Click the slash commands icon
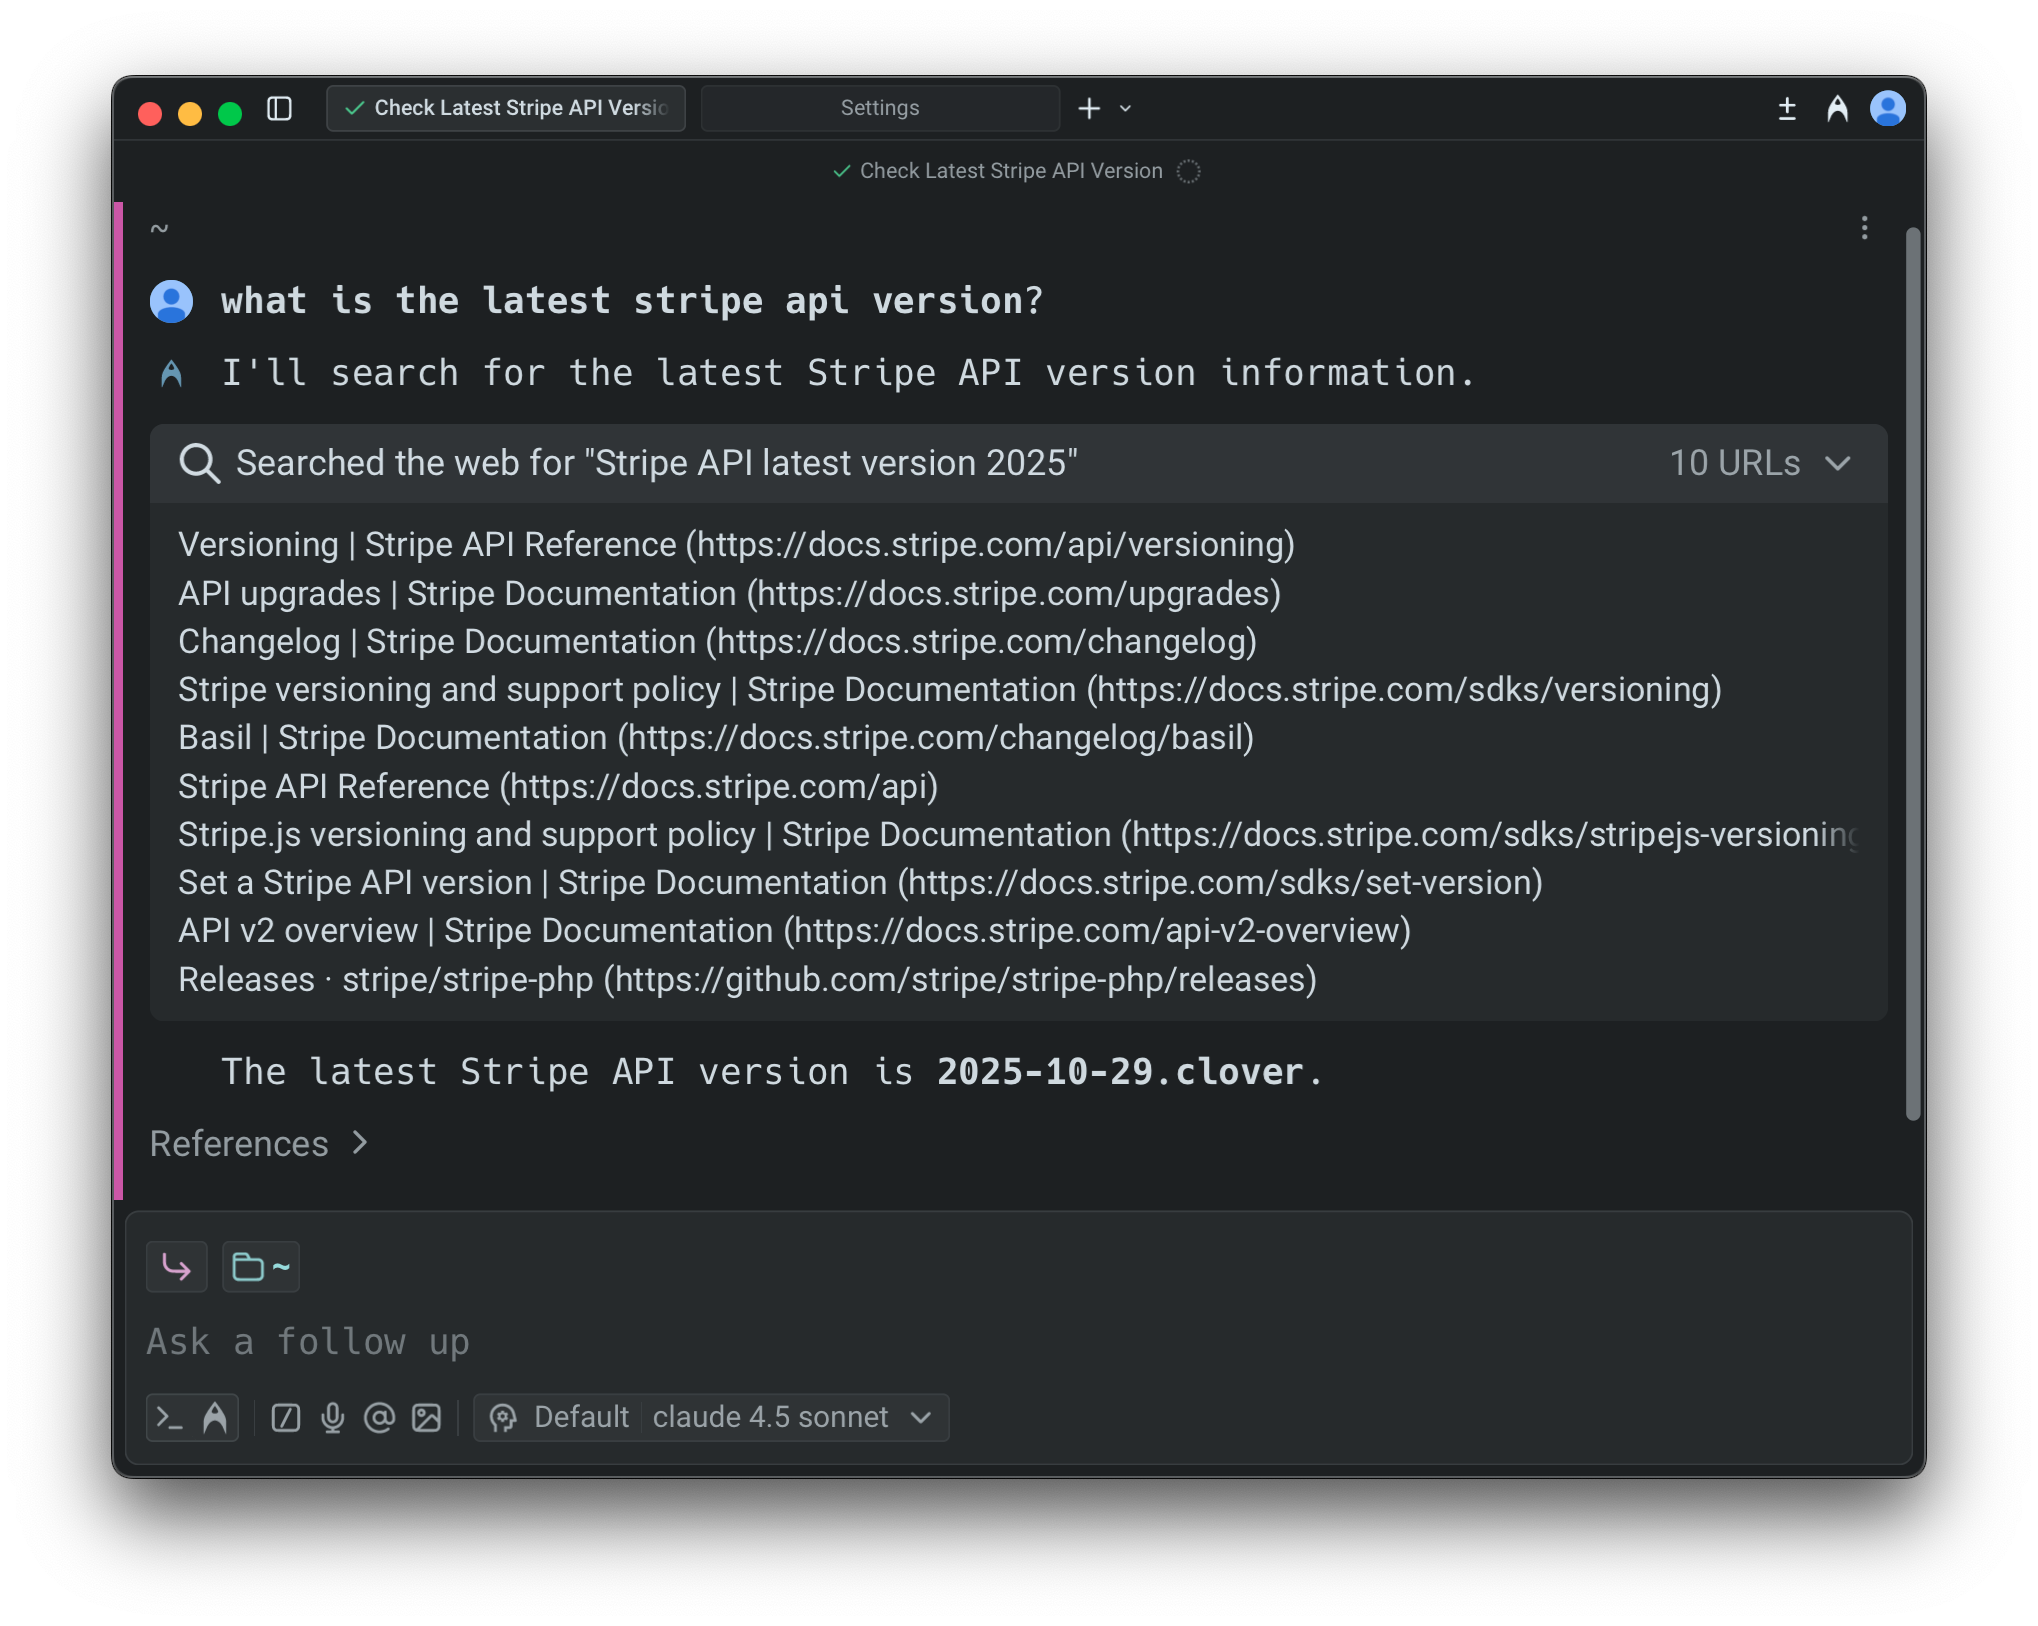The height and width of the screenshot is (1626, 2038). tap(286, 1418)
